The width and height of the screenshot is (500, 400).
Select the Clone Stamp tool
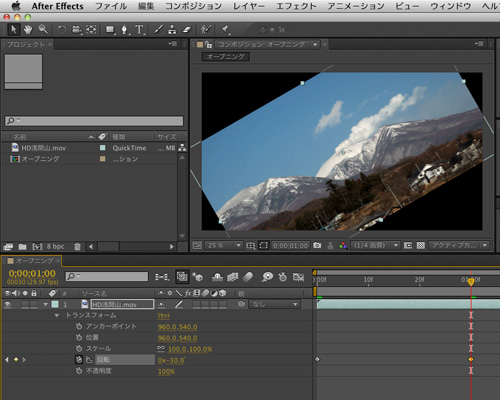[172, 30]
